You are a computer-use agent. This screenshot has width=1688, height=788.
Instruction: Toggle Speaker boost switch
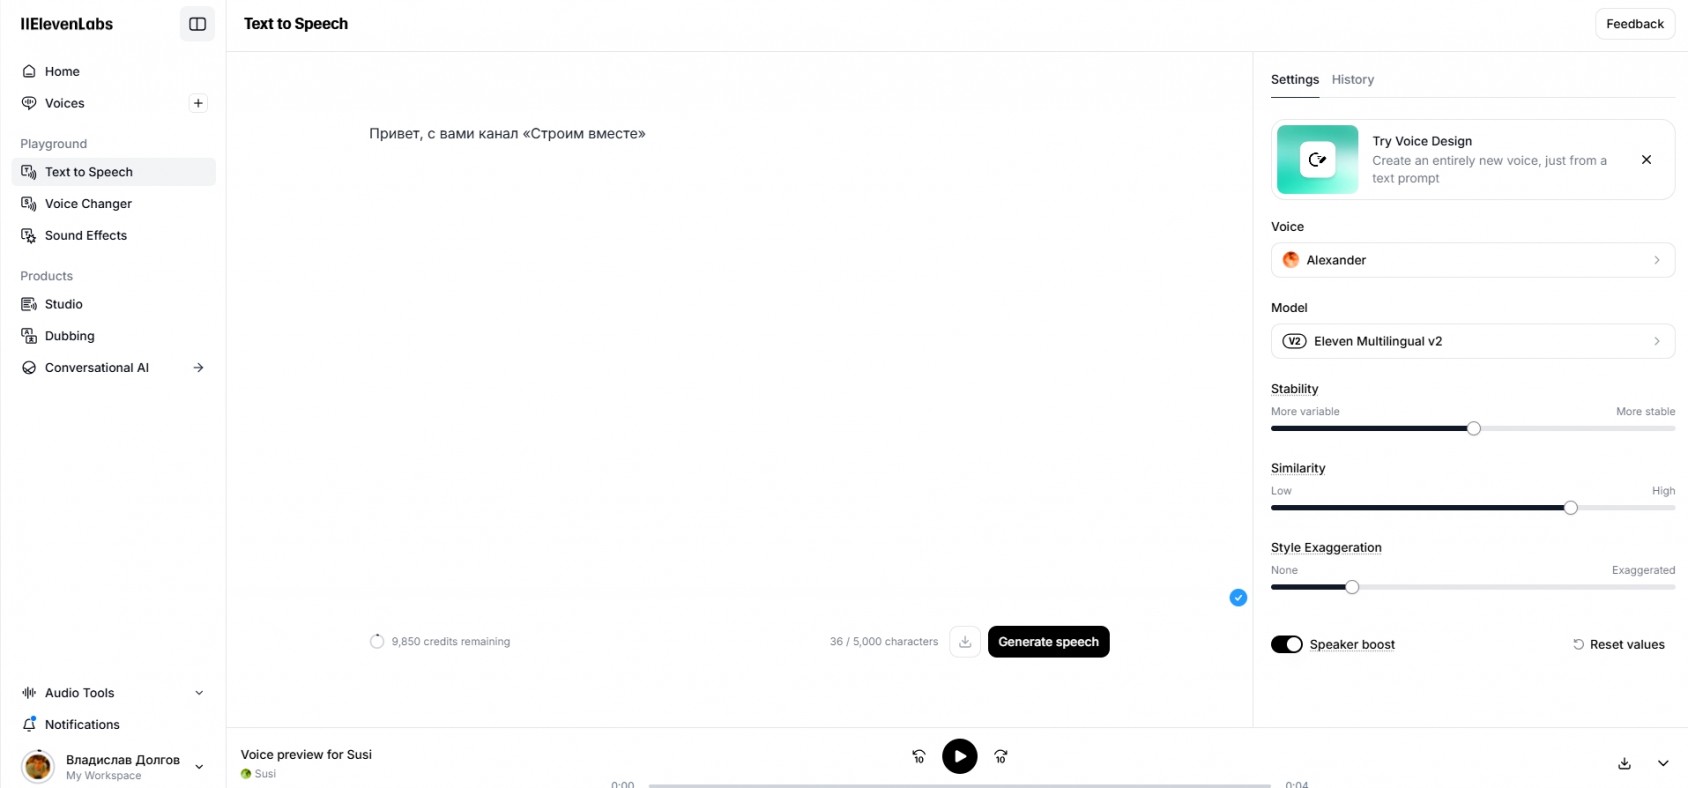[1287, 644]
